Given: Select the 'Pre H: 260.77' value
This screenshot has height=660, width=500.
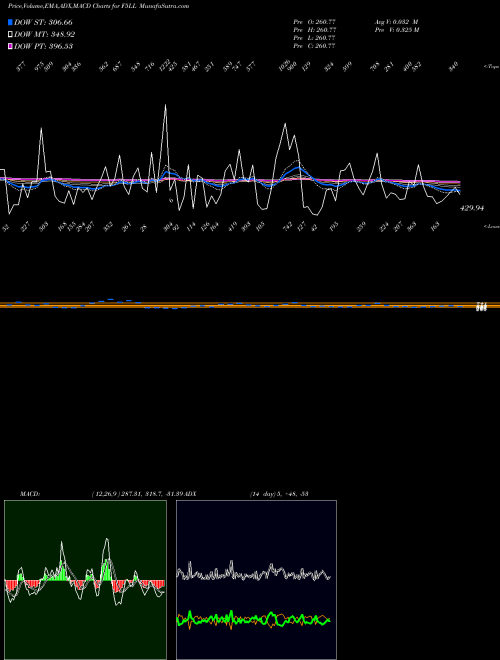Looking at the screenshot, I should click(314, 30).
